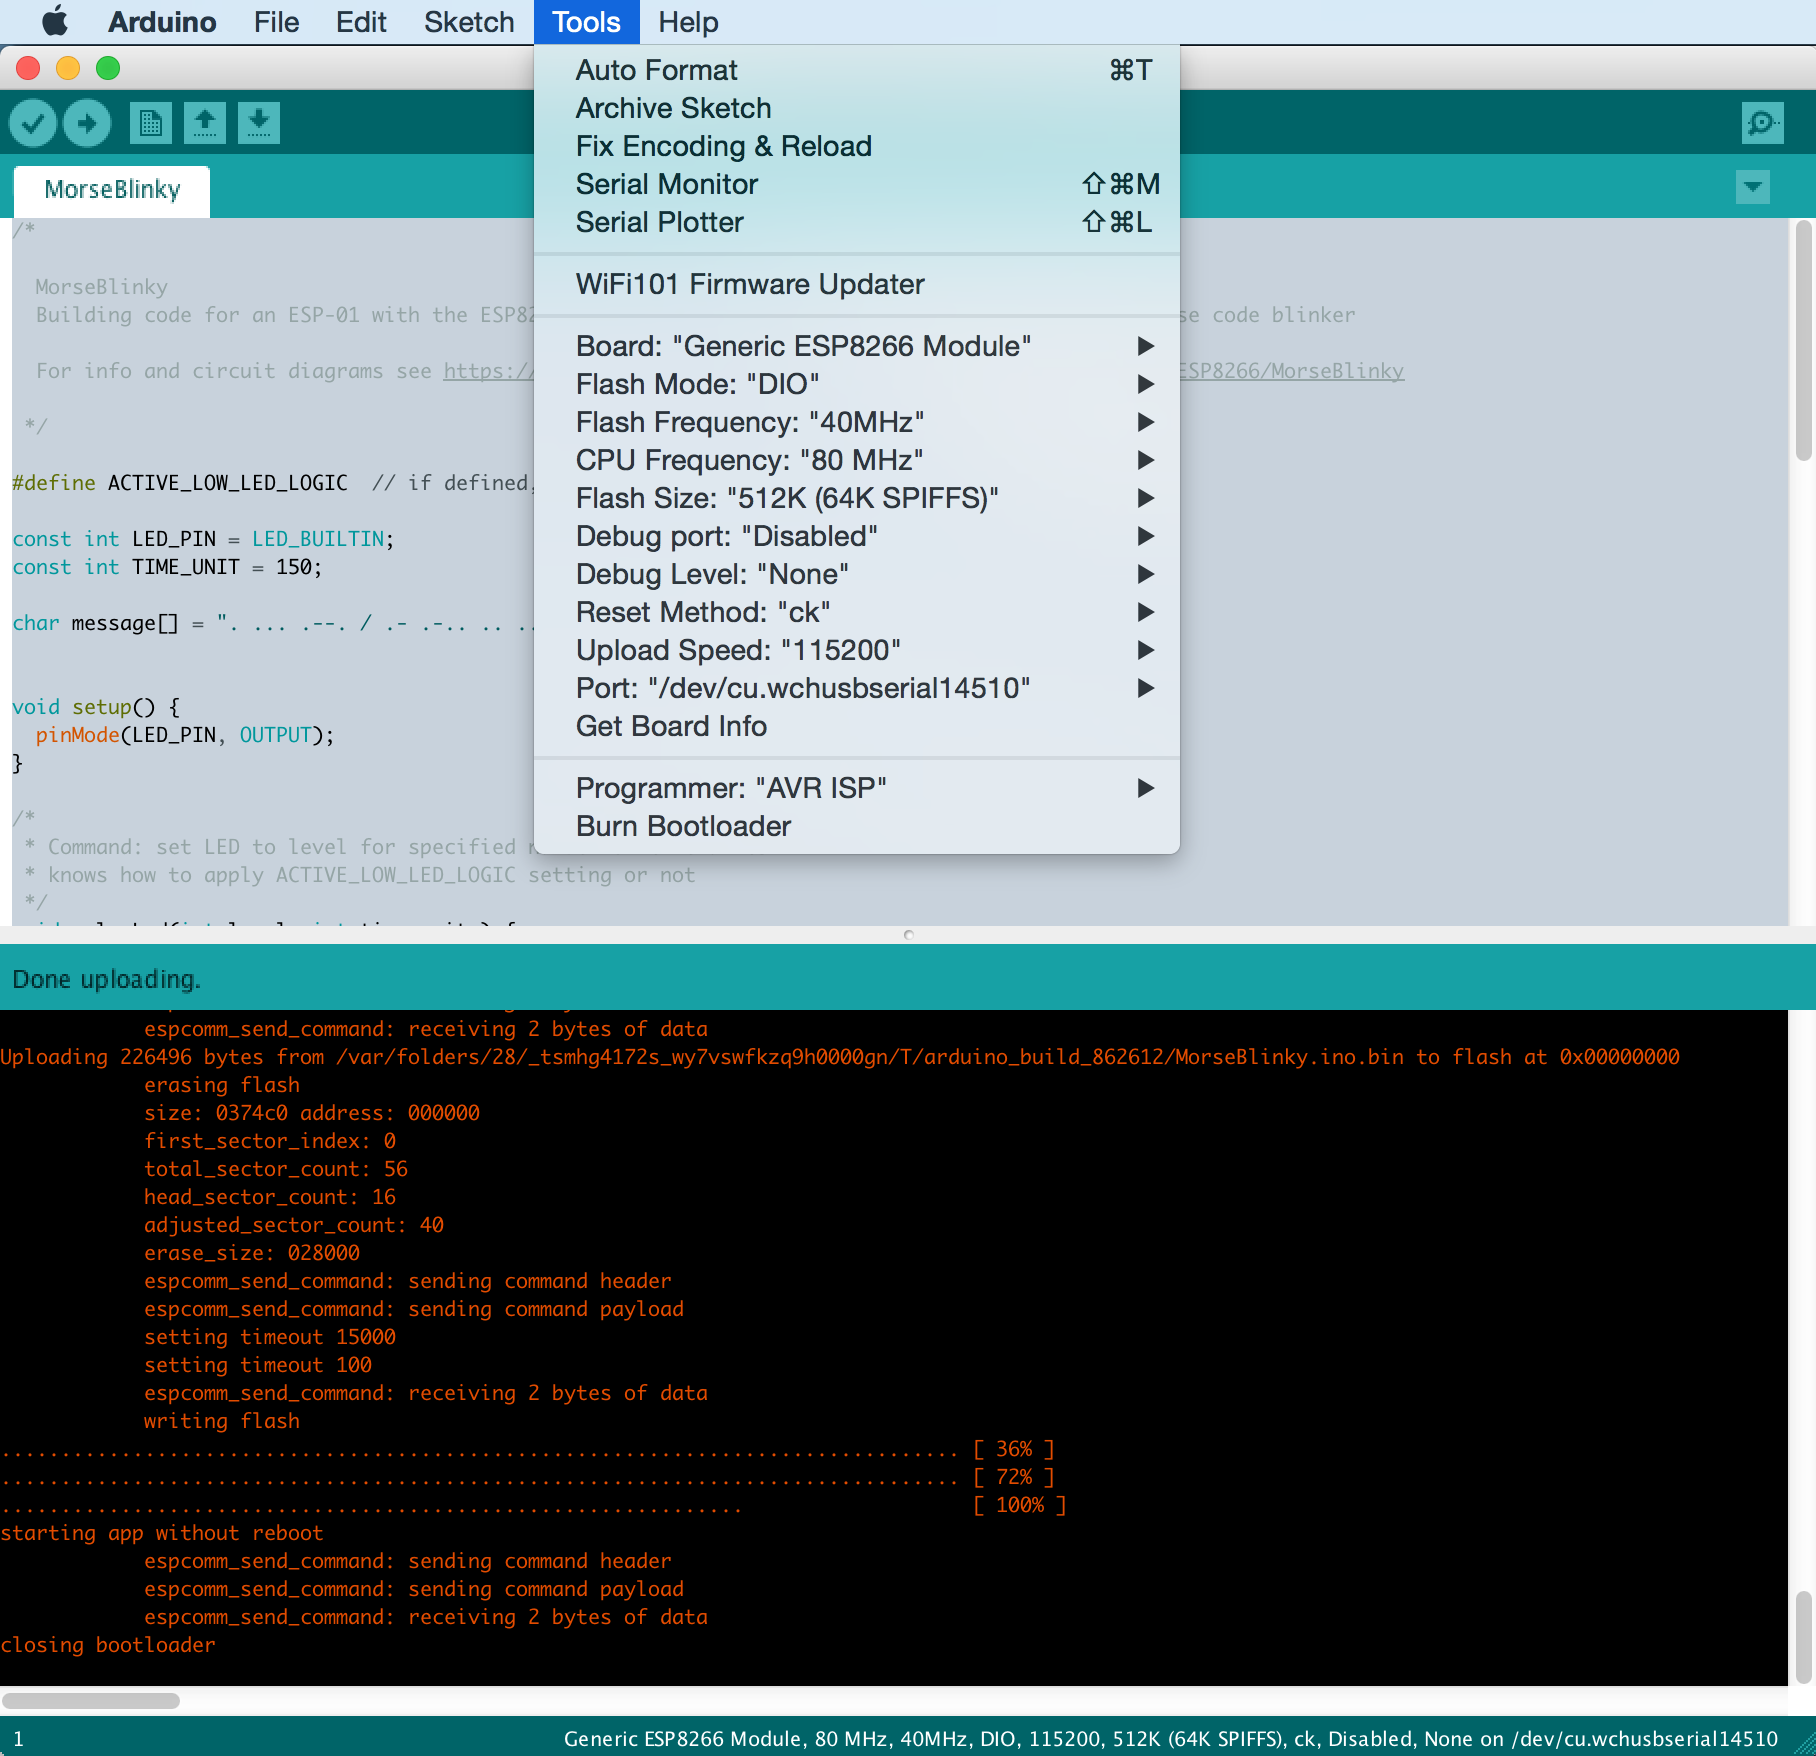Click the 'starting app without reboot' line
Screen dimensions: 1816x1756
pos(162,1533)
